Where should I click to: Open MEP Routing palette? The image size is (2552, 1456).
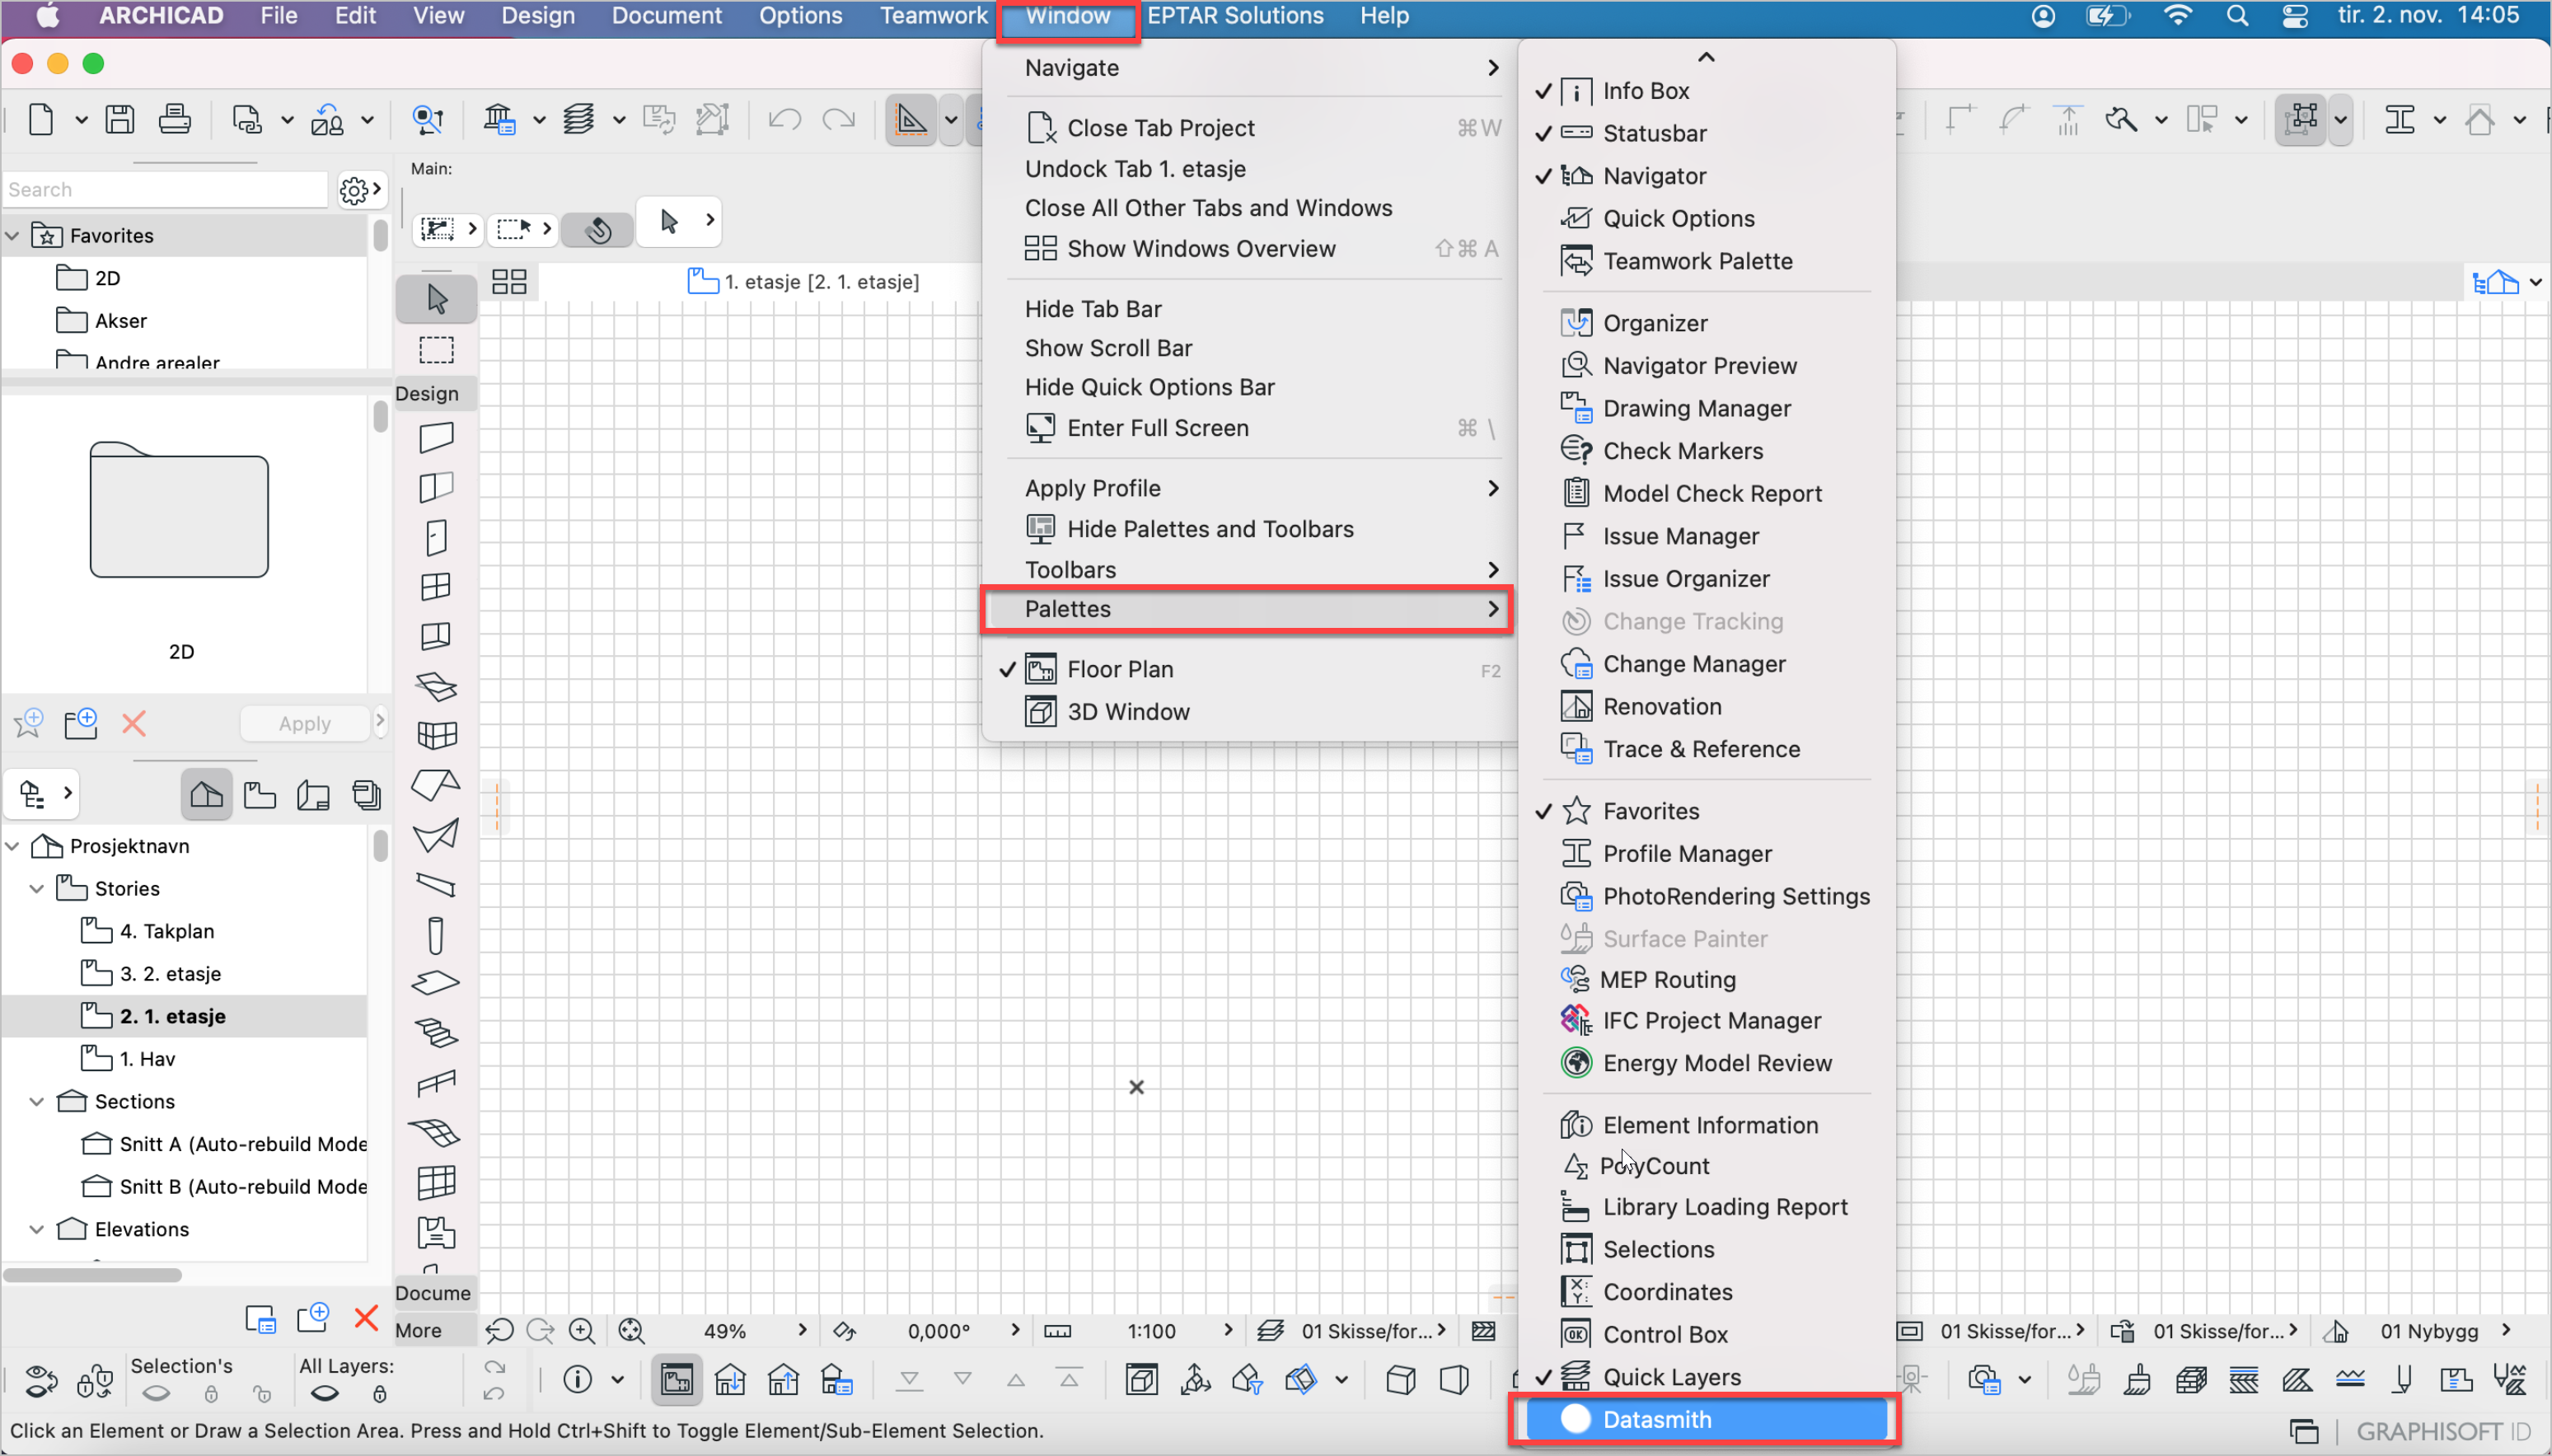point(1668,979)
